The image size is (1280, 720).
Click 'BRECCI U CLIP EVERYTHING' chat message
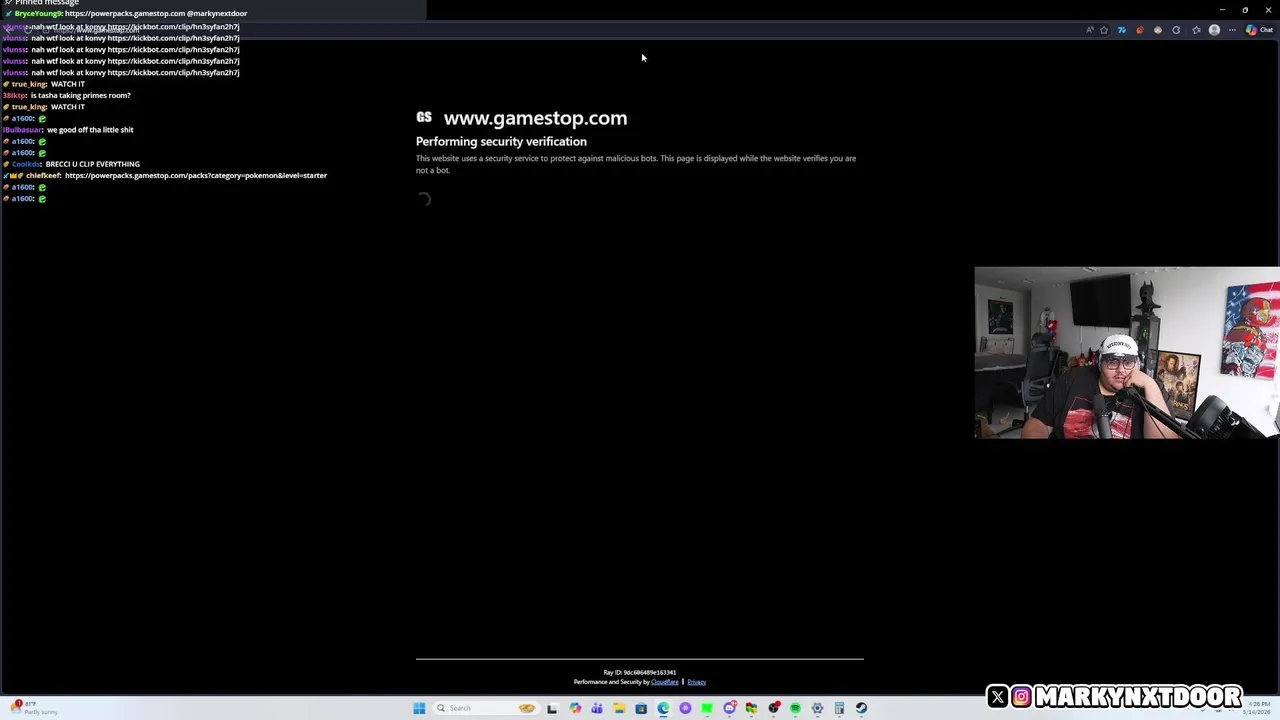point(93,164)
